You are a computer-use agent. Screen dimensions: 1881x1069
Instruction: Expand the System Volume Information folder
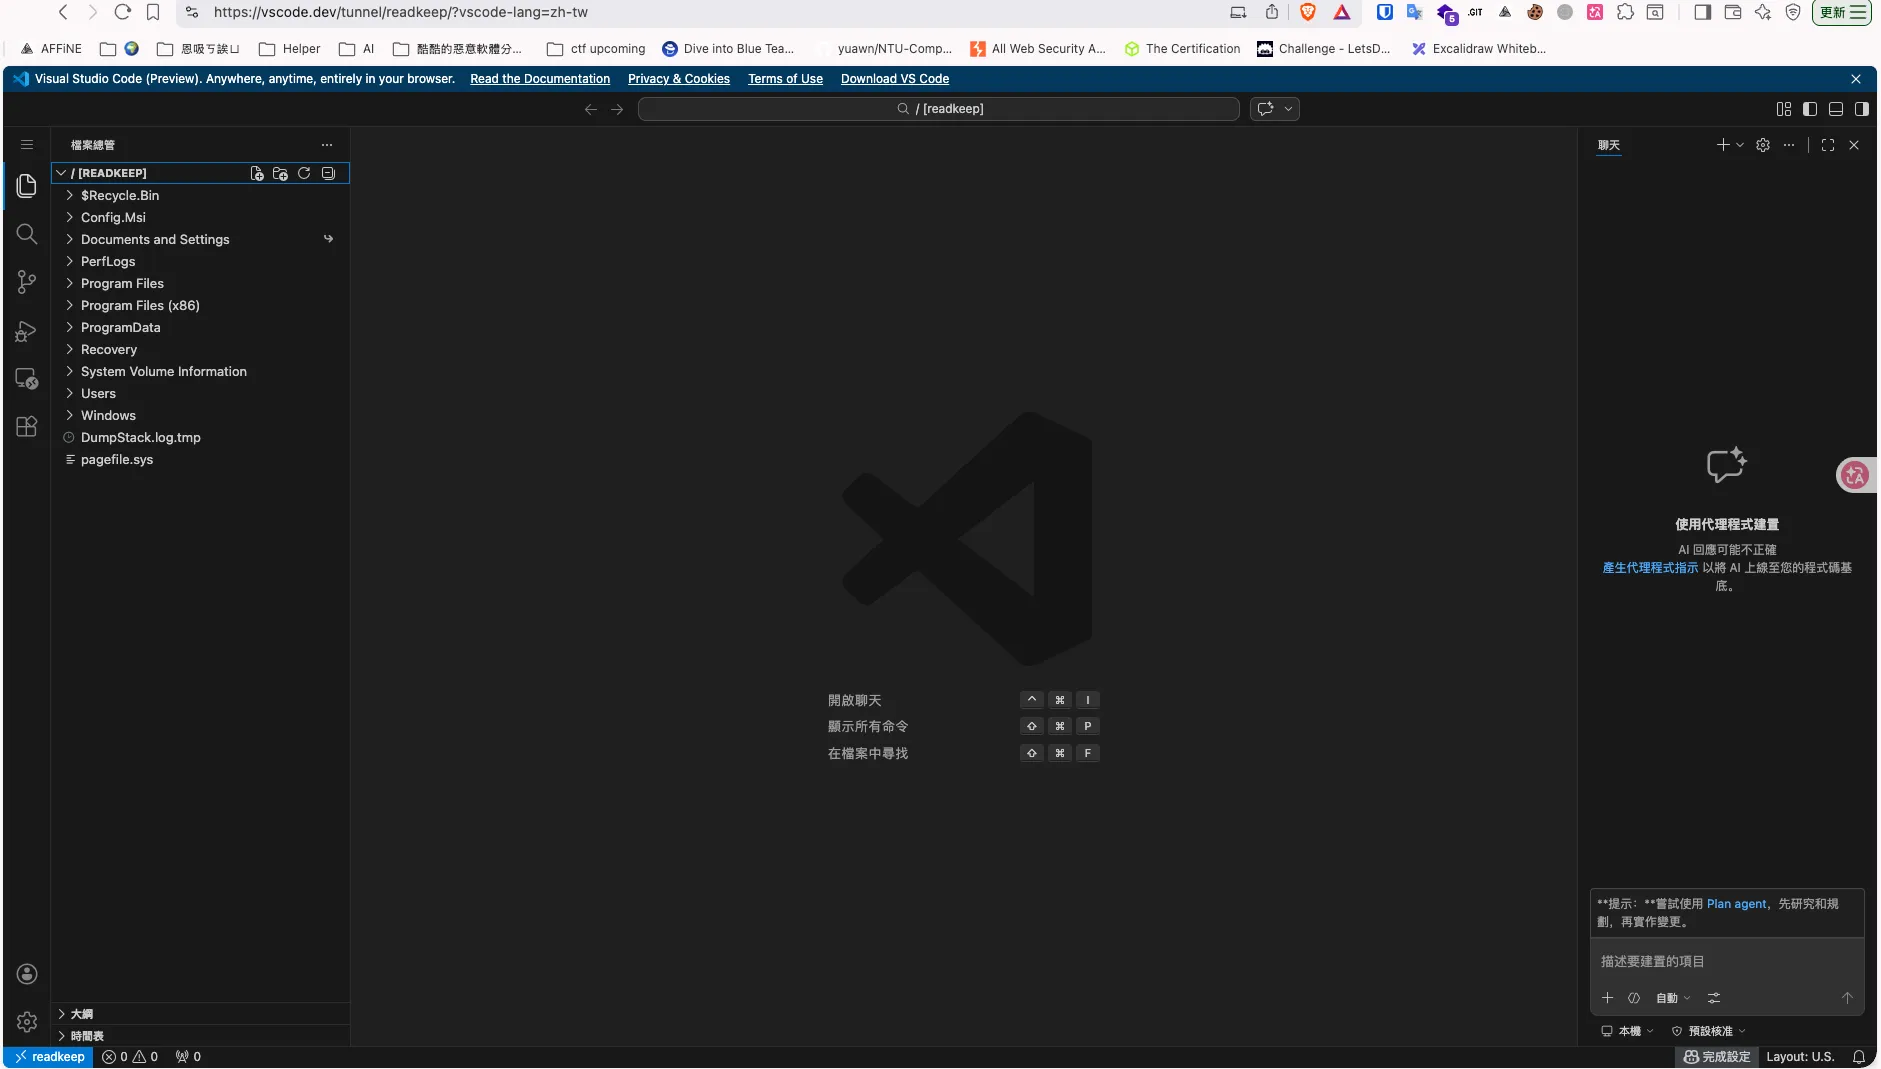point(200,372)
